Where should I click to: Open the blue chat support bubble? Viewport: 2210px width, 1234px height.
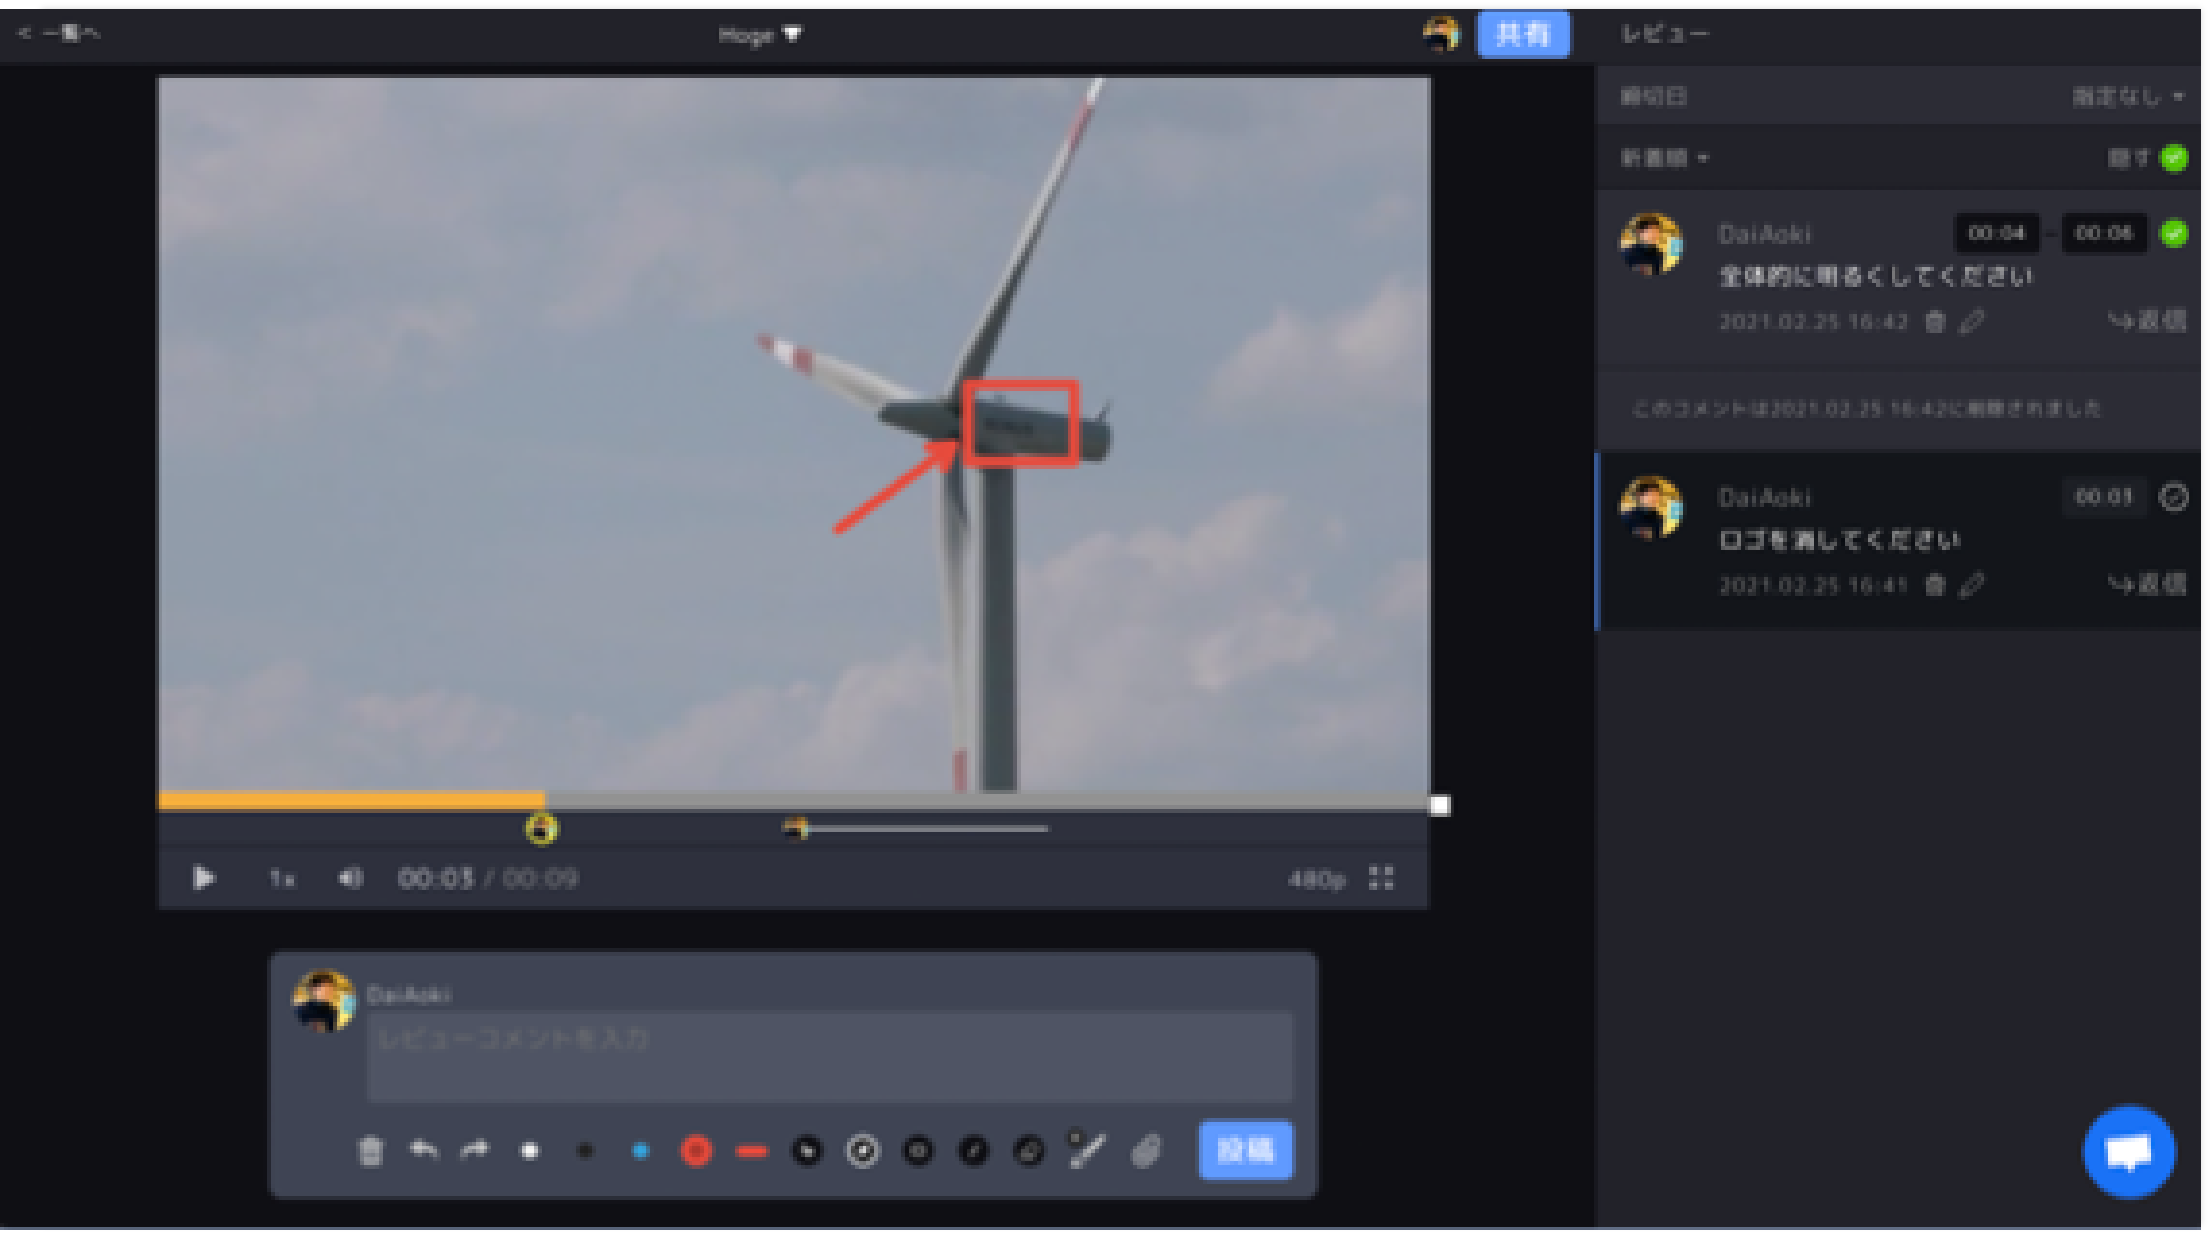(x=2128, y=1152)
